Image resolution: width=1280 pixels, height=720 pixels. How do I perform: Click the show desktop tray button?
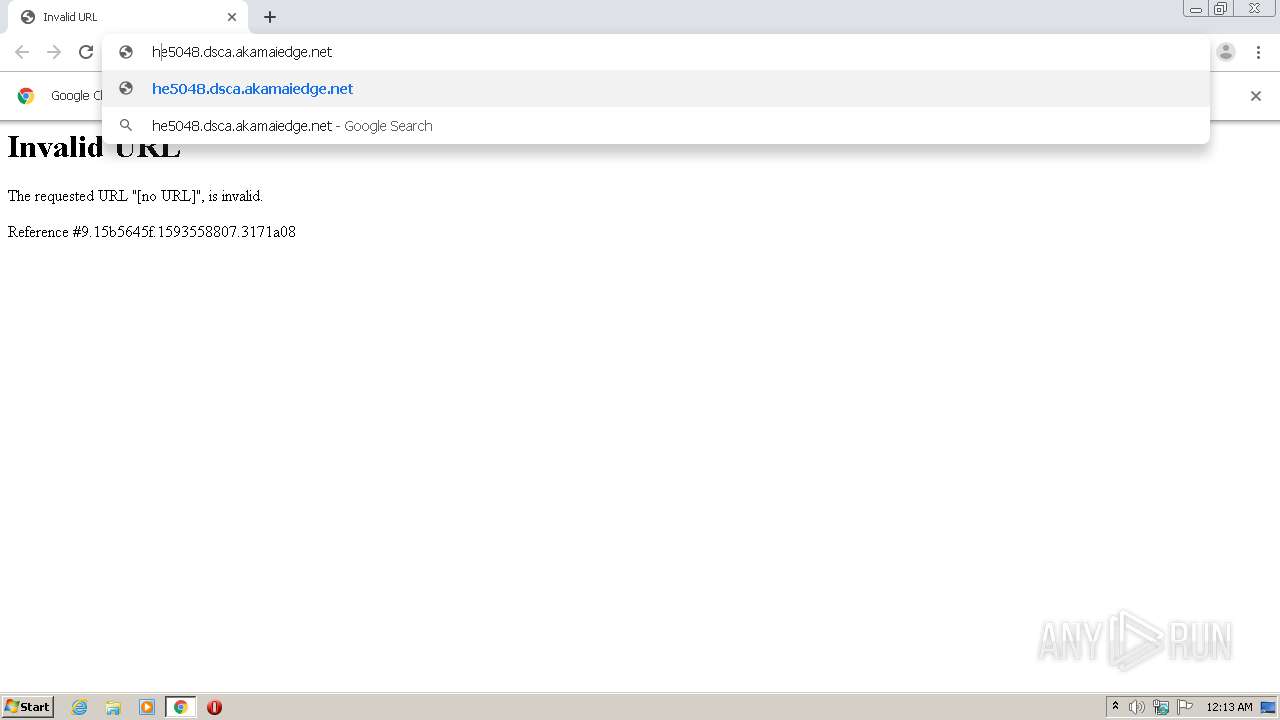click(1268, 707)
